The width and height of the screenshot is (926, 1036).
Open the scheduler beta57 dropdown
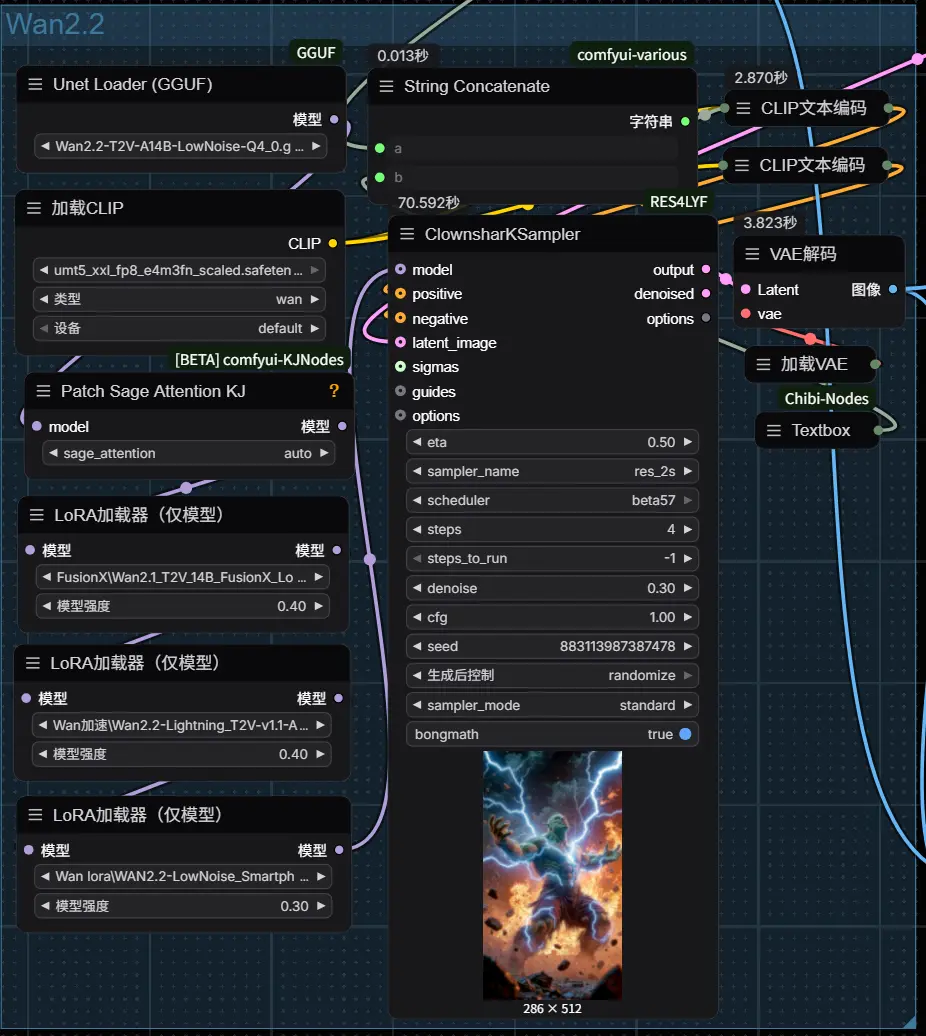552,500
